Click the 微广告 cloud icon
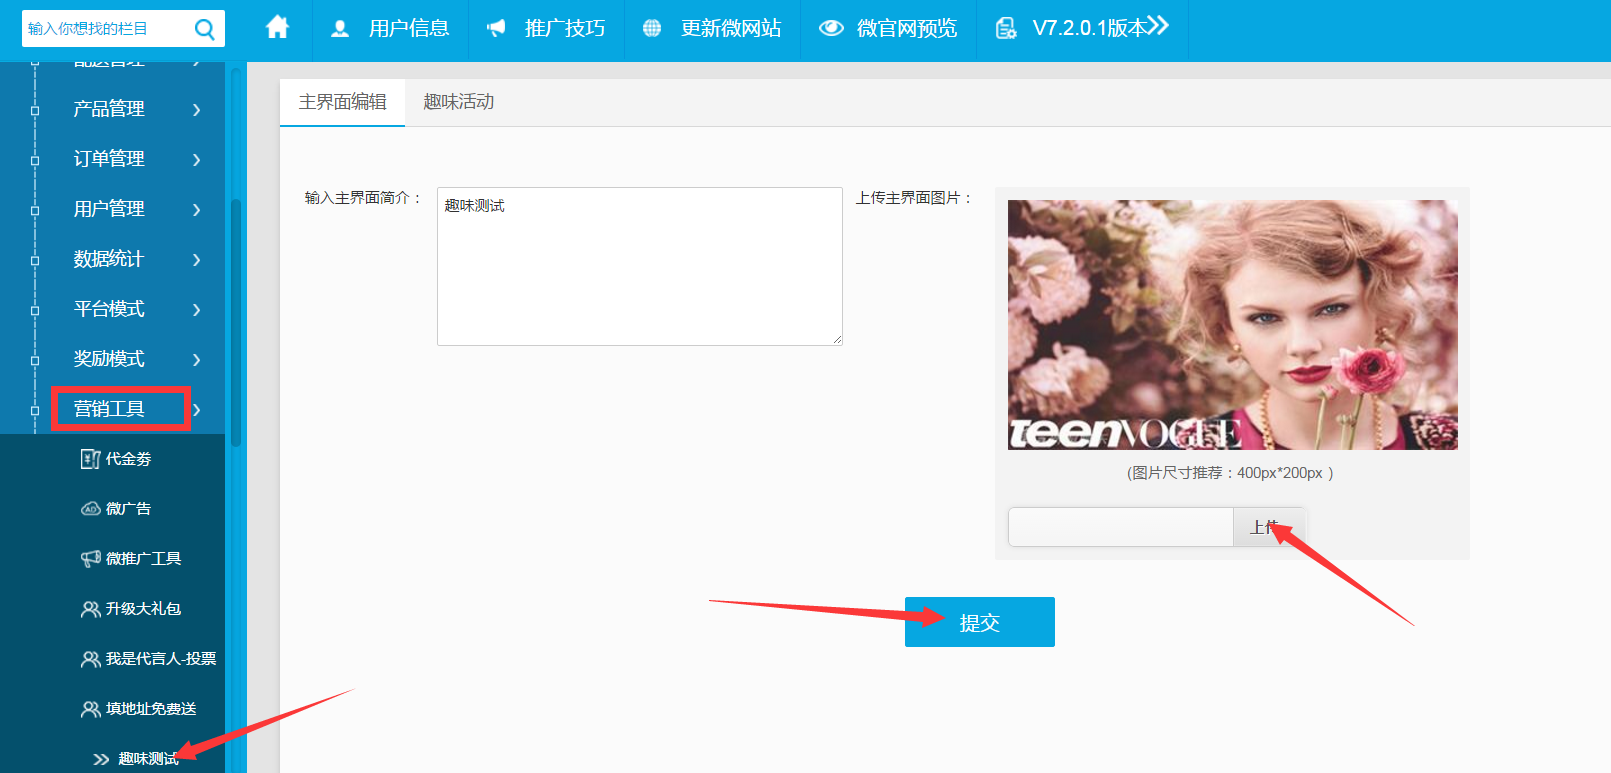This screenshot has width=1611, height=773. [x=90, y=509]
